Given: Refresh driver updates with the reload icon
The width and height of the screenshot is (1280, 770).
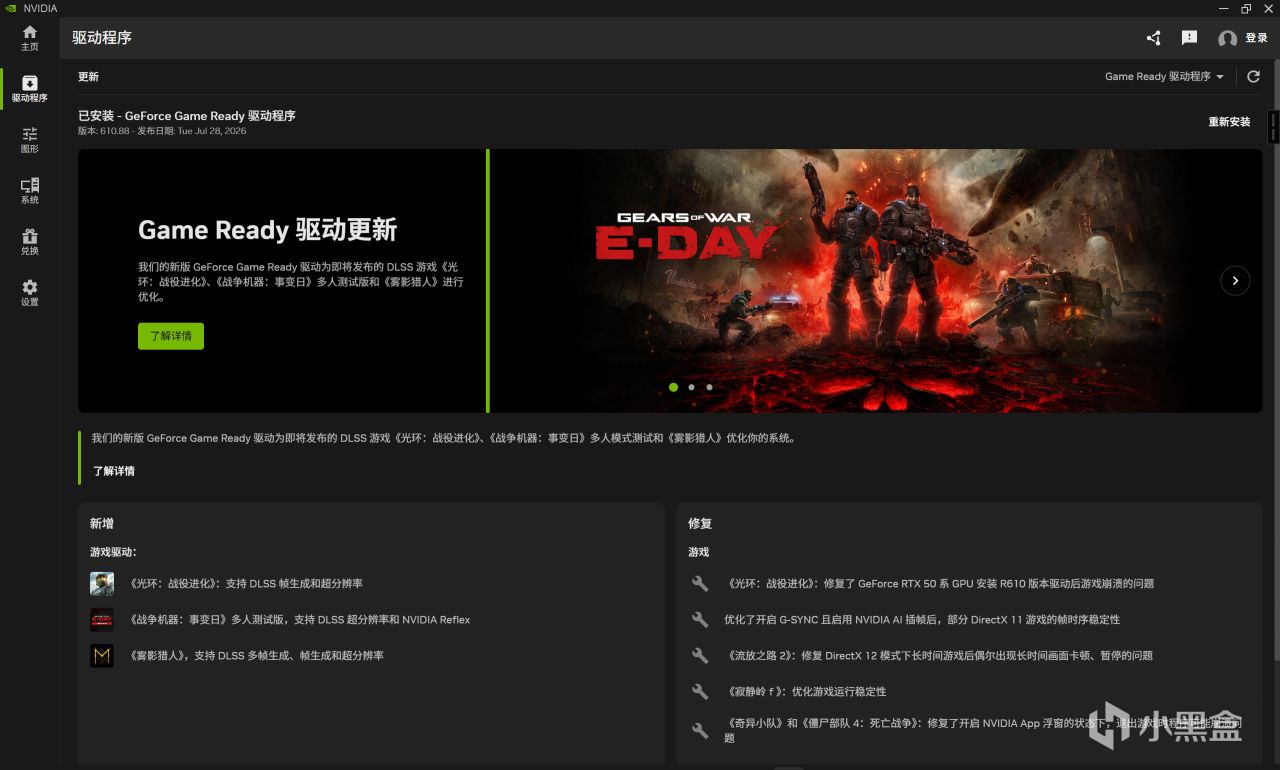Looking at the screenshot, I should [1253, 76].
